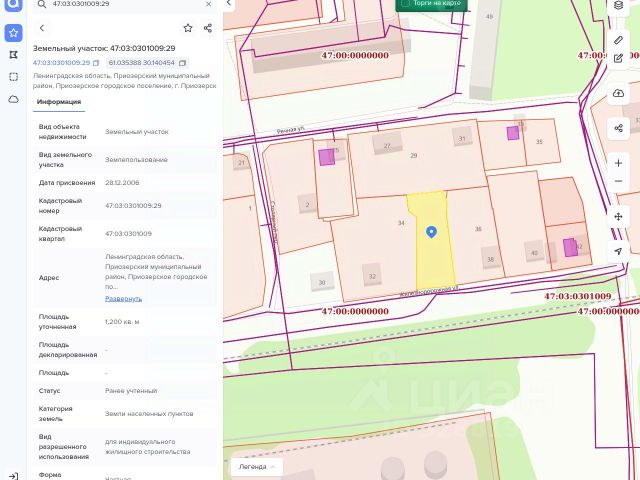Image resolution: width=640 pixels, height=480 pixels.
Task: Open cadastral number link 47:03:0301009:29
Action: [61, 63]
